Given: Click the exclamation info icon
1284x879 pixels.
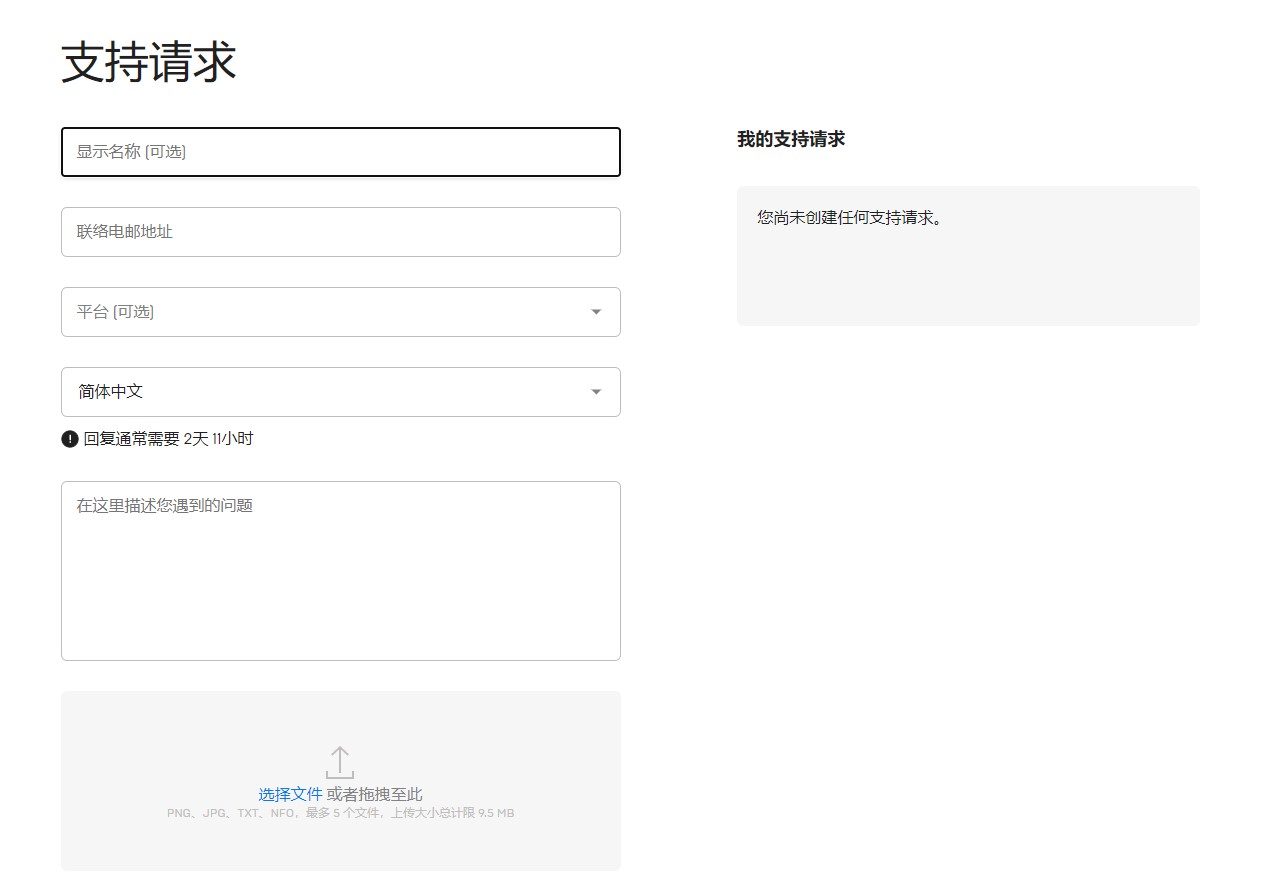Looking at the screenshot, I should 70,439.
